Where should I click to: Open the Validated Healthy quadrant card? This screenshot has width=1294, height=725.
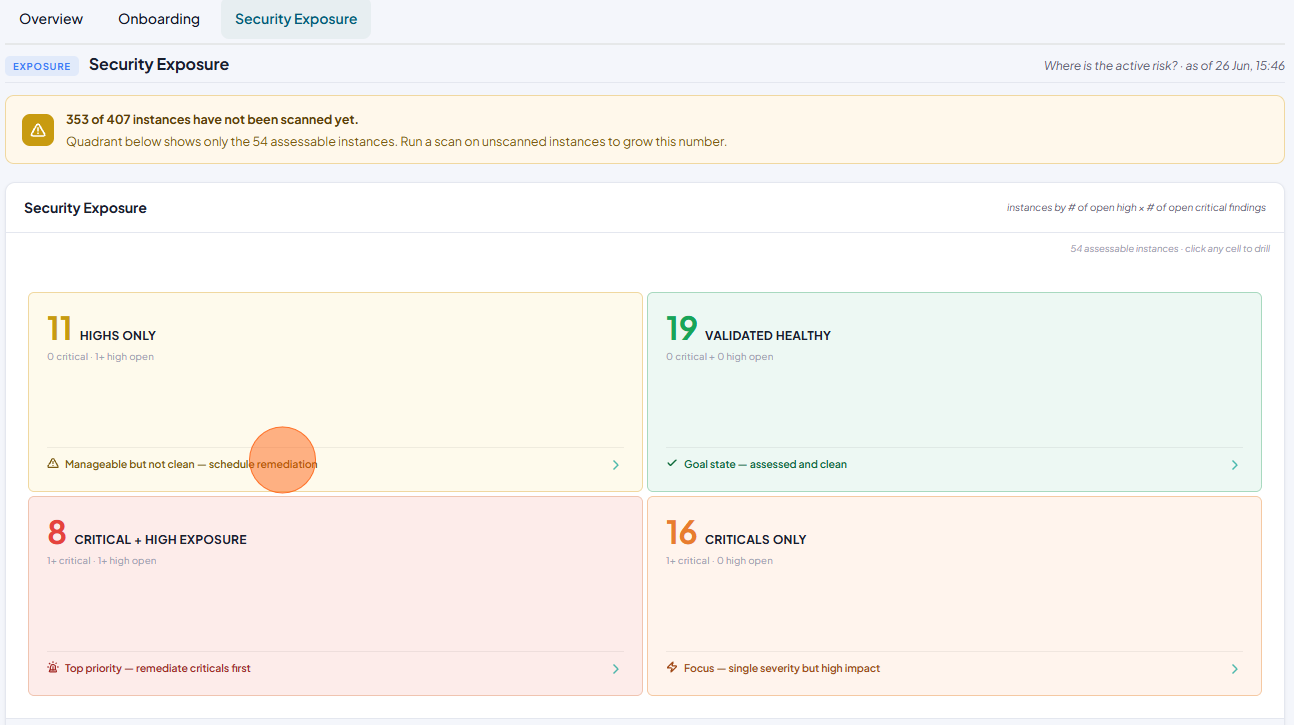click(x=954, y=392)
